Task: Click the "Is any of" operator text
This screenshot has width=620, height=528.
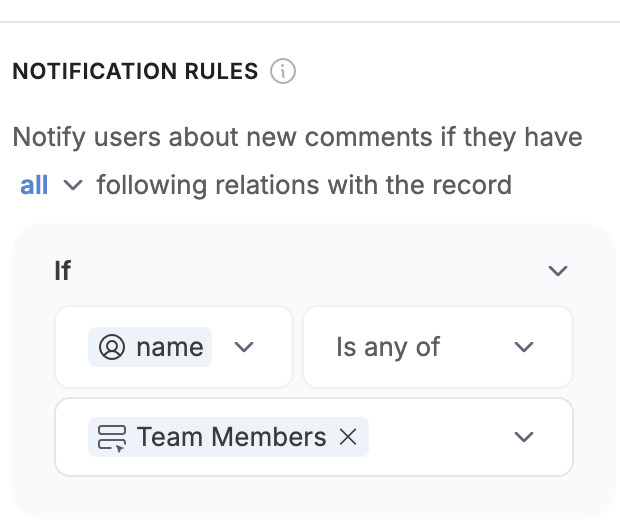Action: pos(388,347)
